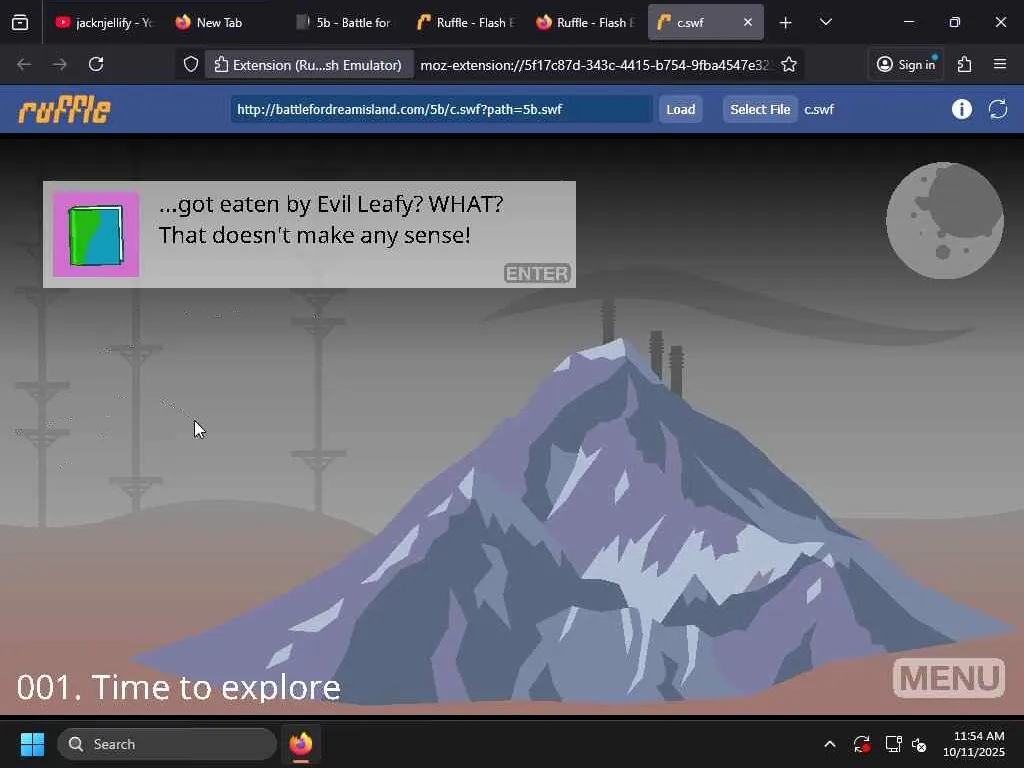
Task: Click the moon in the game sky
Action: tap(944, 220)
